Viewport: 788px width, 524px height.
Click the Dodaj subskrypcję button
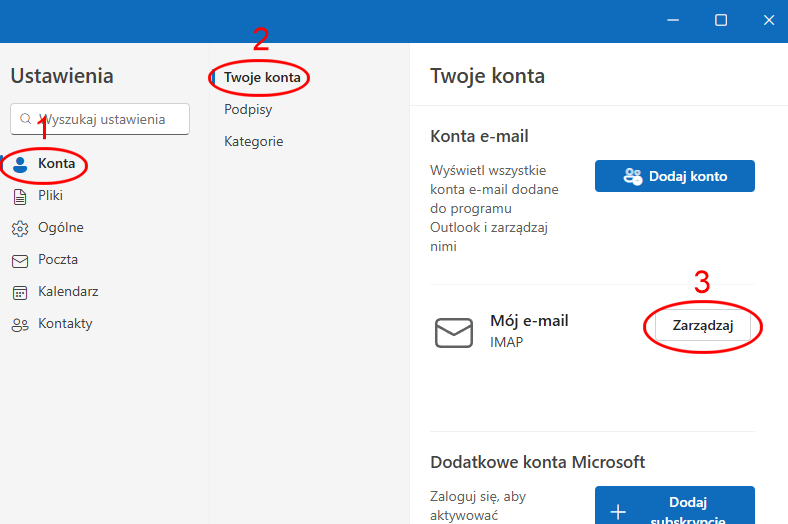(674, 505)
